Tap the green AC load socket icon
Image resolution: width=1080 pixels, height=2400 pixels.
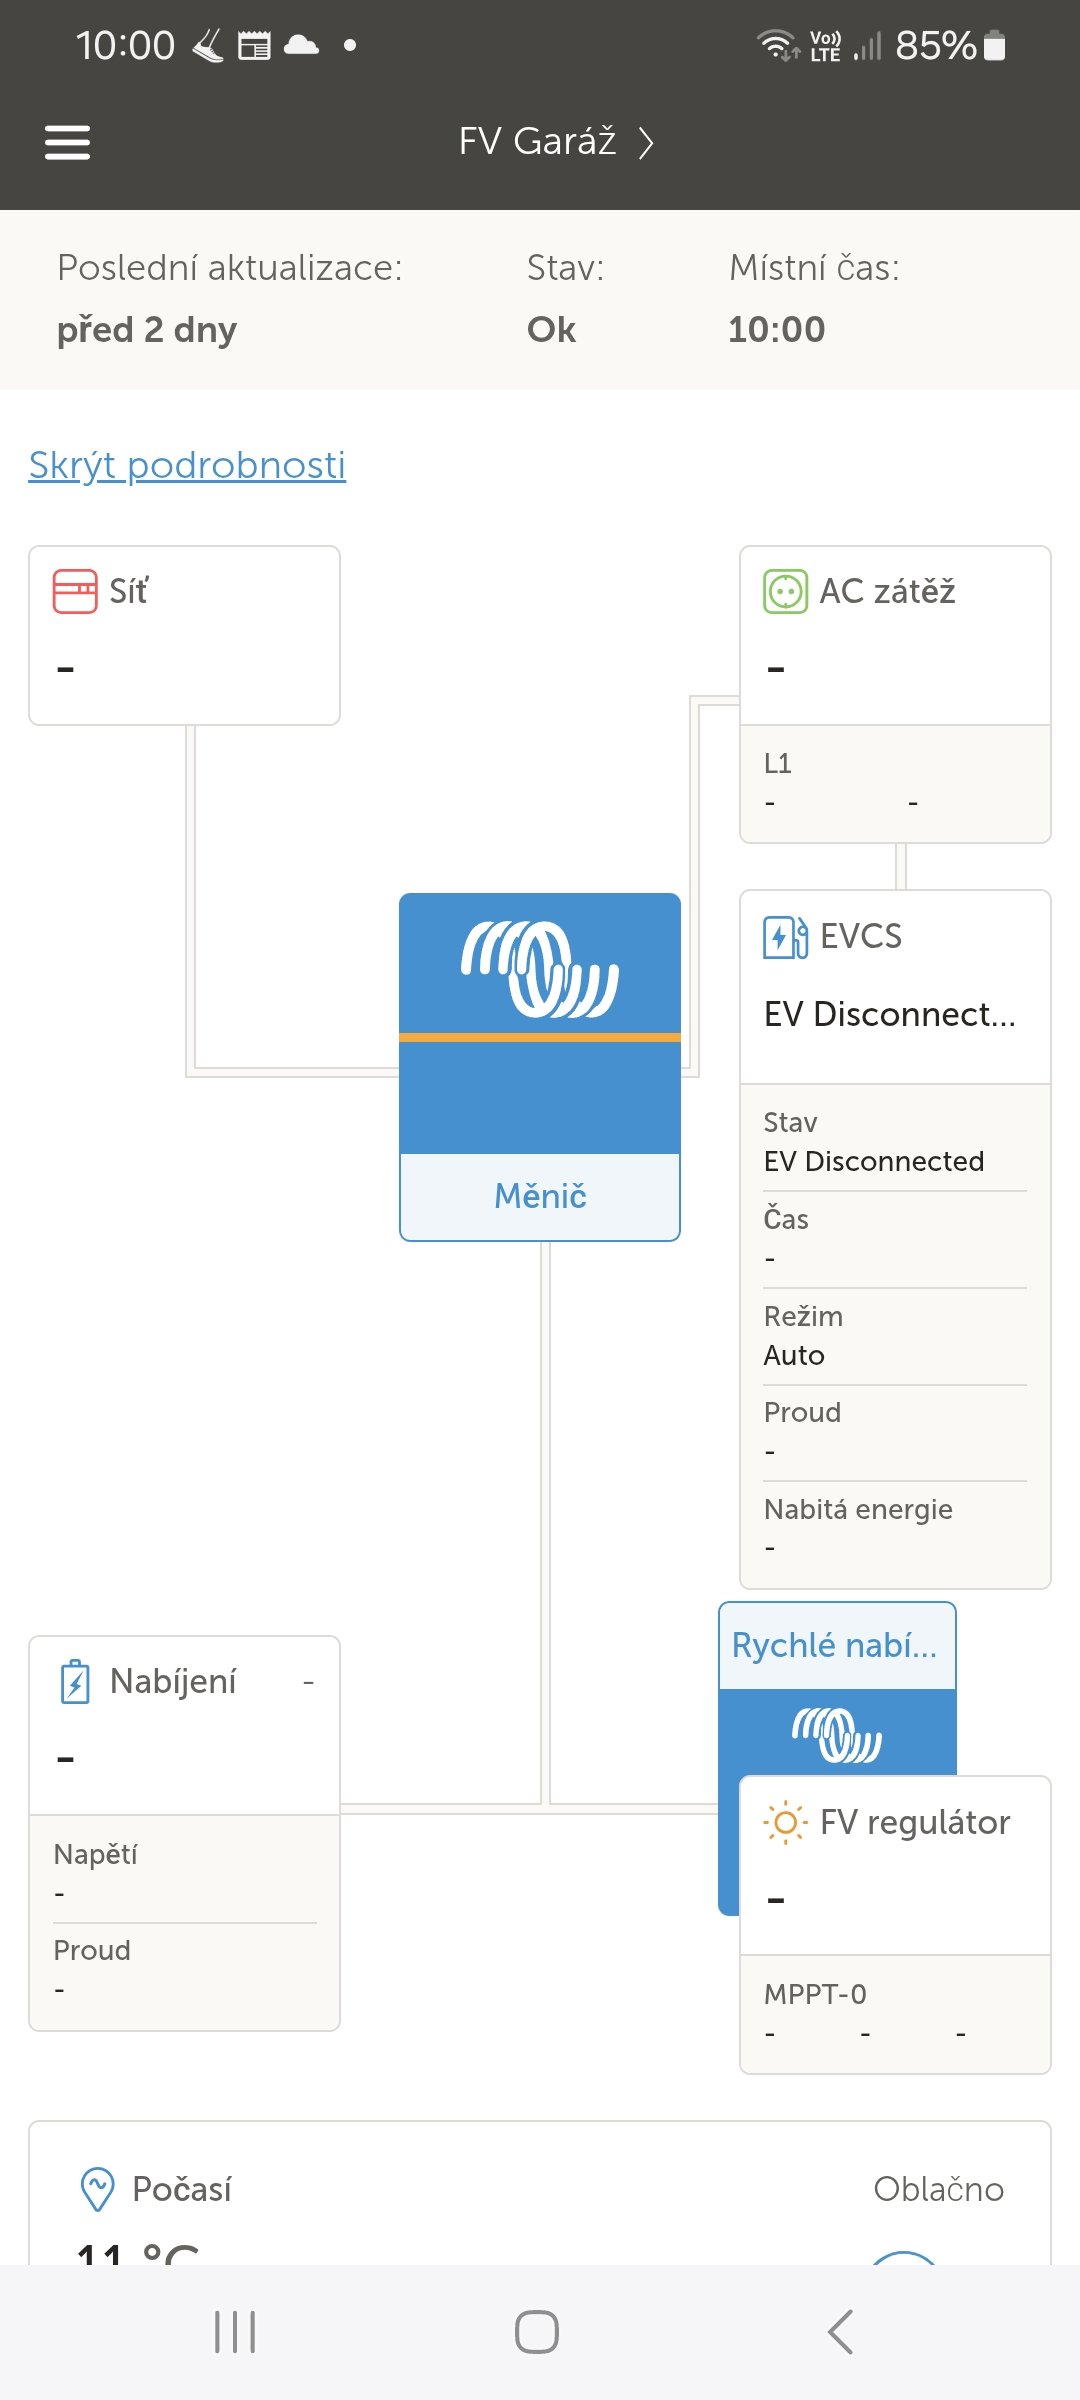785,591
